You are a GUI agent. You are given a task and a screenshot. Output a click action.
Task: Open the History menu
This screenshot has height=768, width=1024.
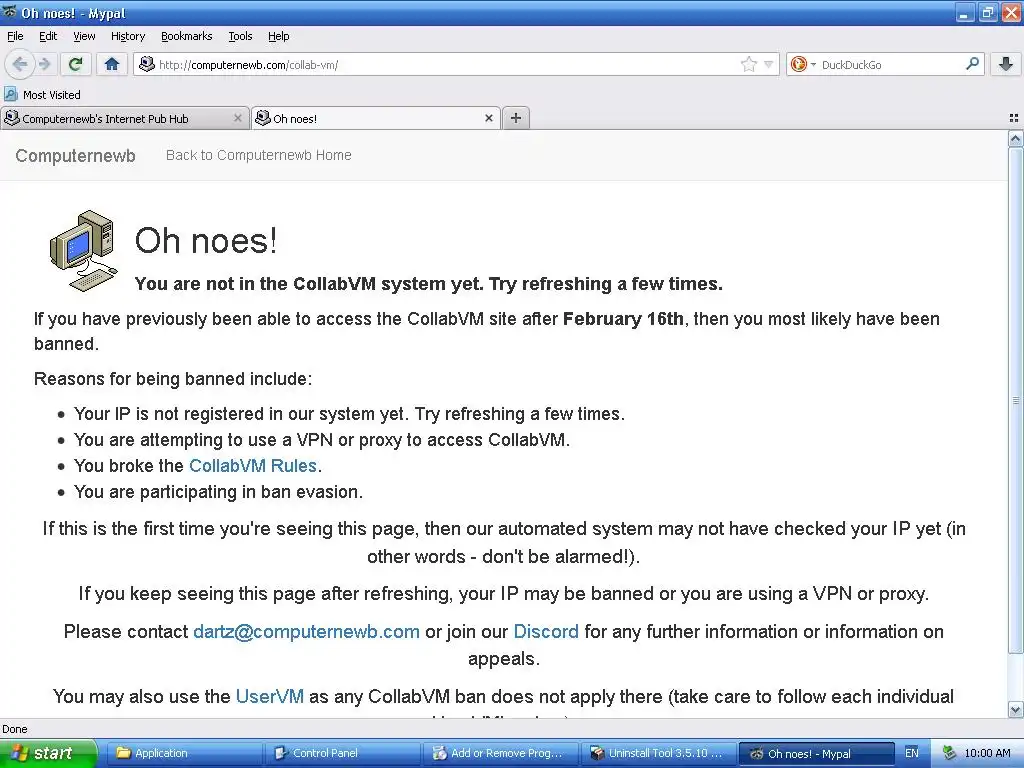point(127,37)
